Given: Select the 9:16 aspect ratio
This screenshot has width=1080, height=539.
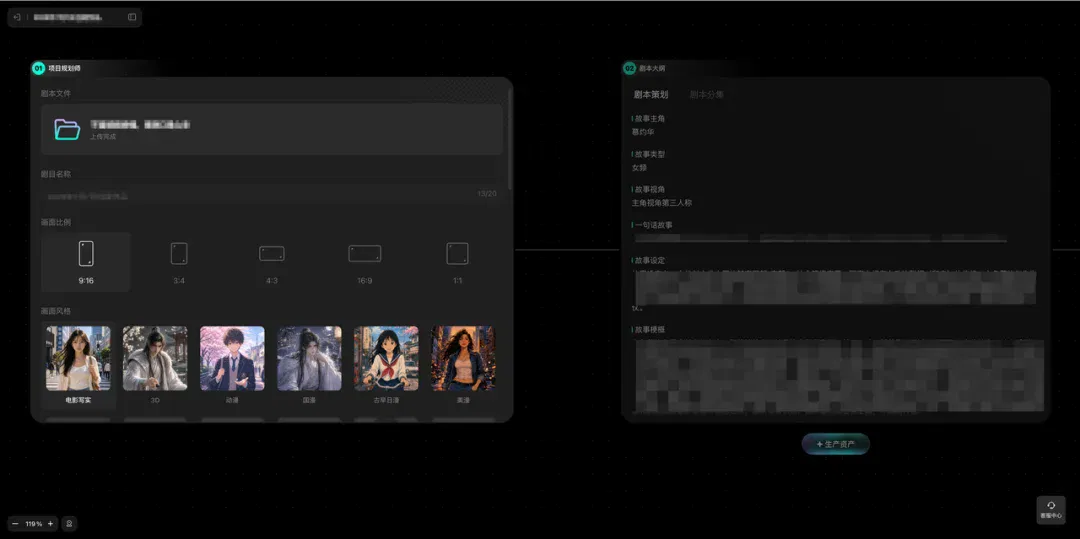Looking at the screenshot, I should 86,262.
